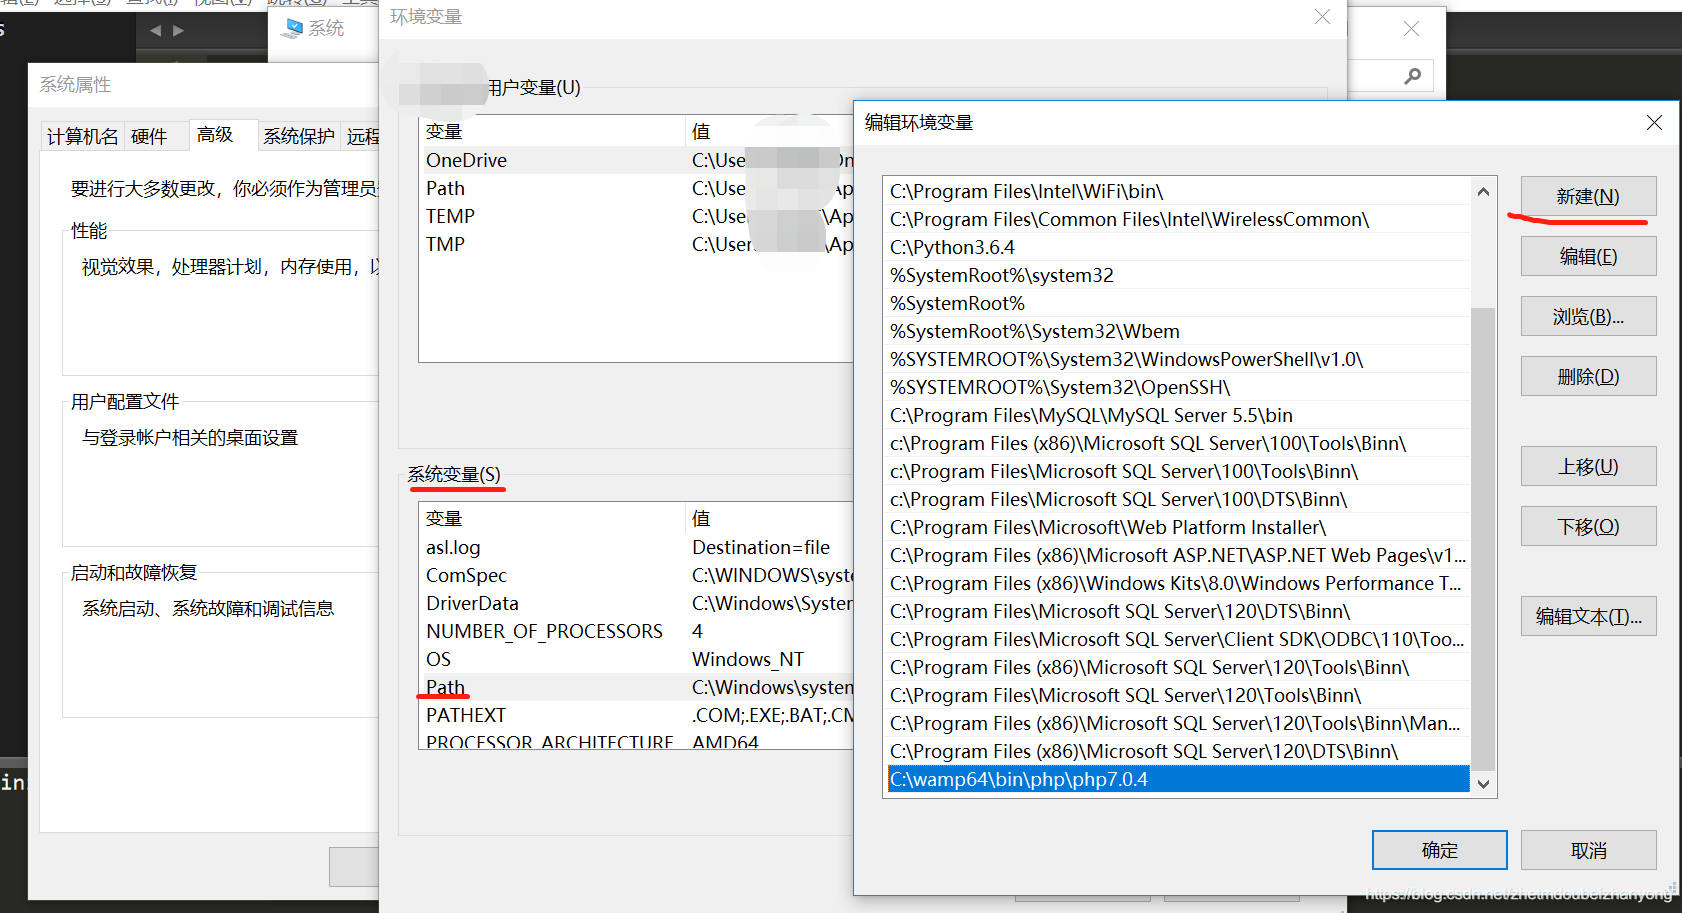The height and width of the screenshot is (913, 1682).
Task: Move entry down with 下移(O)
Action: [x=1588, y=526]
